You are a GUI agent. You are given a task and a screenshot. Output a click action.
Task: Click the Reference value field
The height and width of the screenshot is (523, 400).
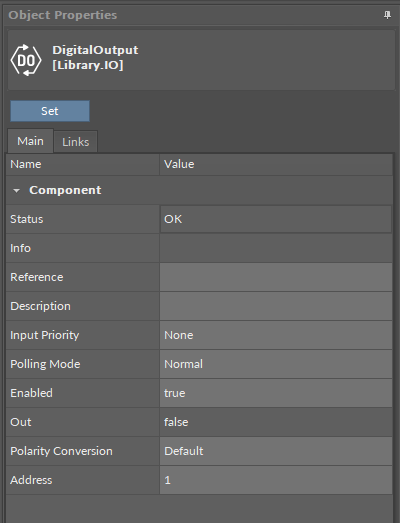tap(276, 277)
